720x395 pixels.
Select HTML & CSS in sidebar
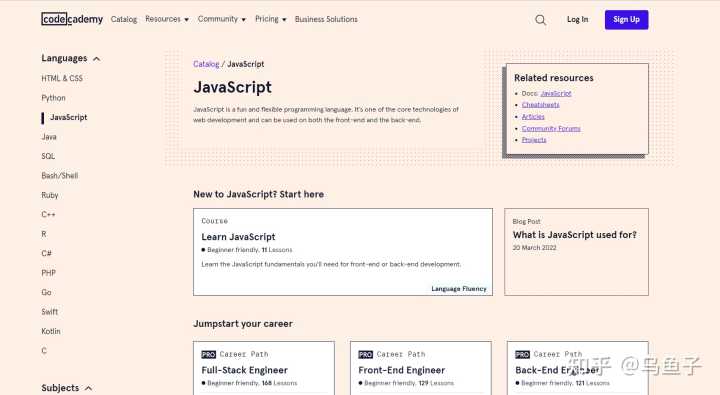pyautogui.click(x=62, y=79)
